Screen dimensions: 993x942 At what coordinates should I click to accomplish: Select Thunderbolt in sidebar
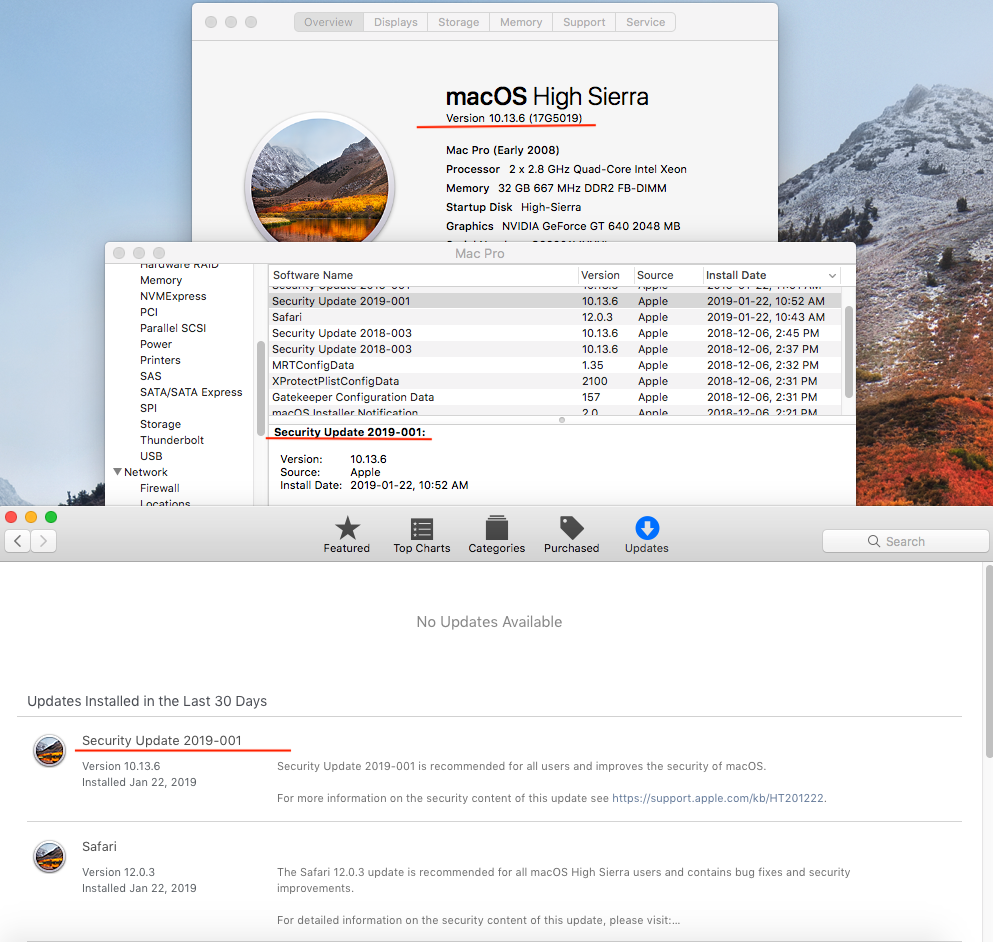coord(172,440)
